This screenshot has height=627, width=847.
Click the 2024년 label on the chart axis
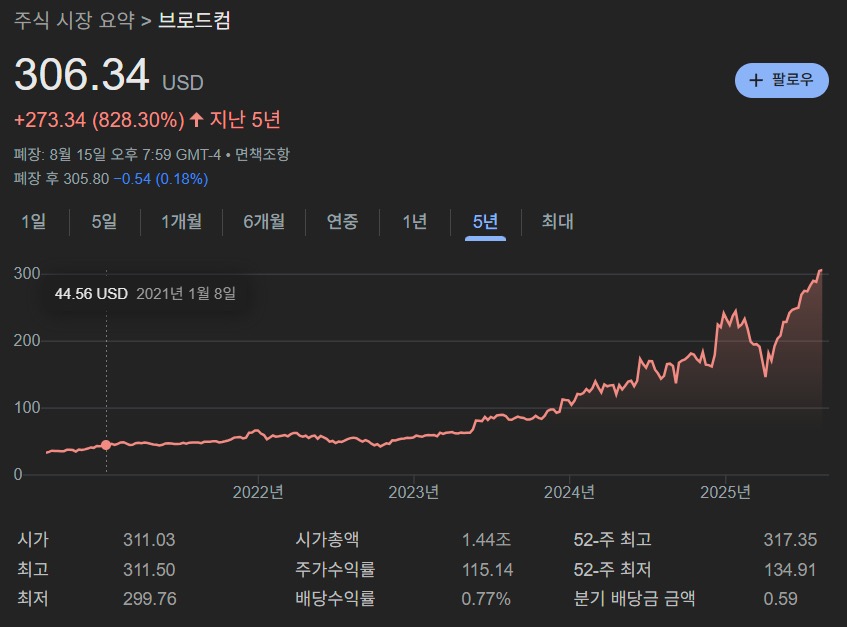(x=569, y=492)
